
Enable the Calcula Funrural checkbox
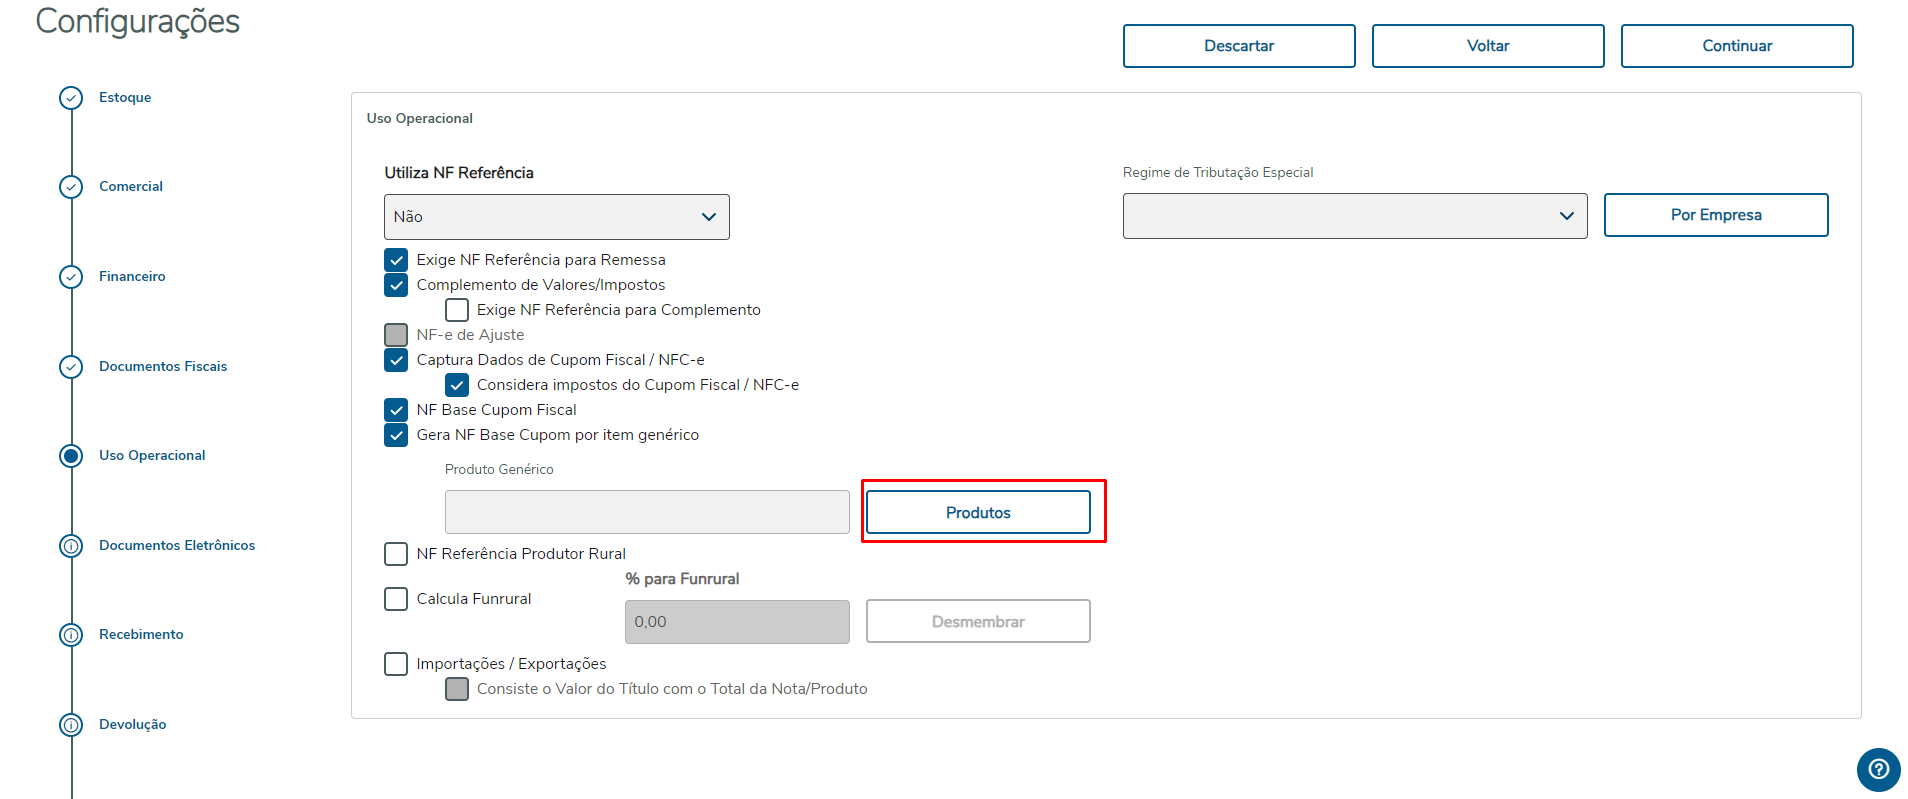pos(396,599)
